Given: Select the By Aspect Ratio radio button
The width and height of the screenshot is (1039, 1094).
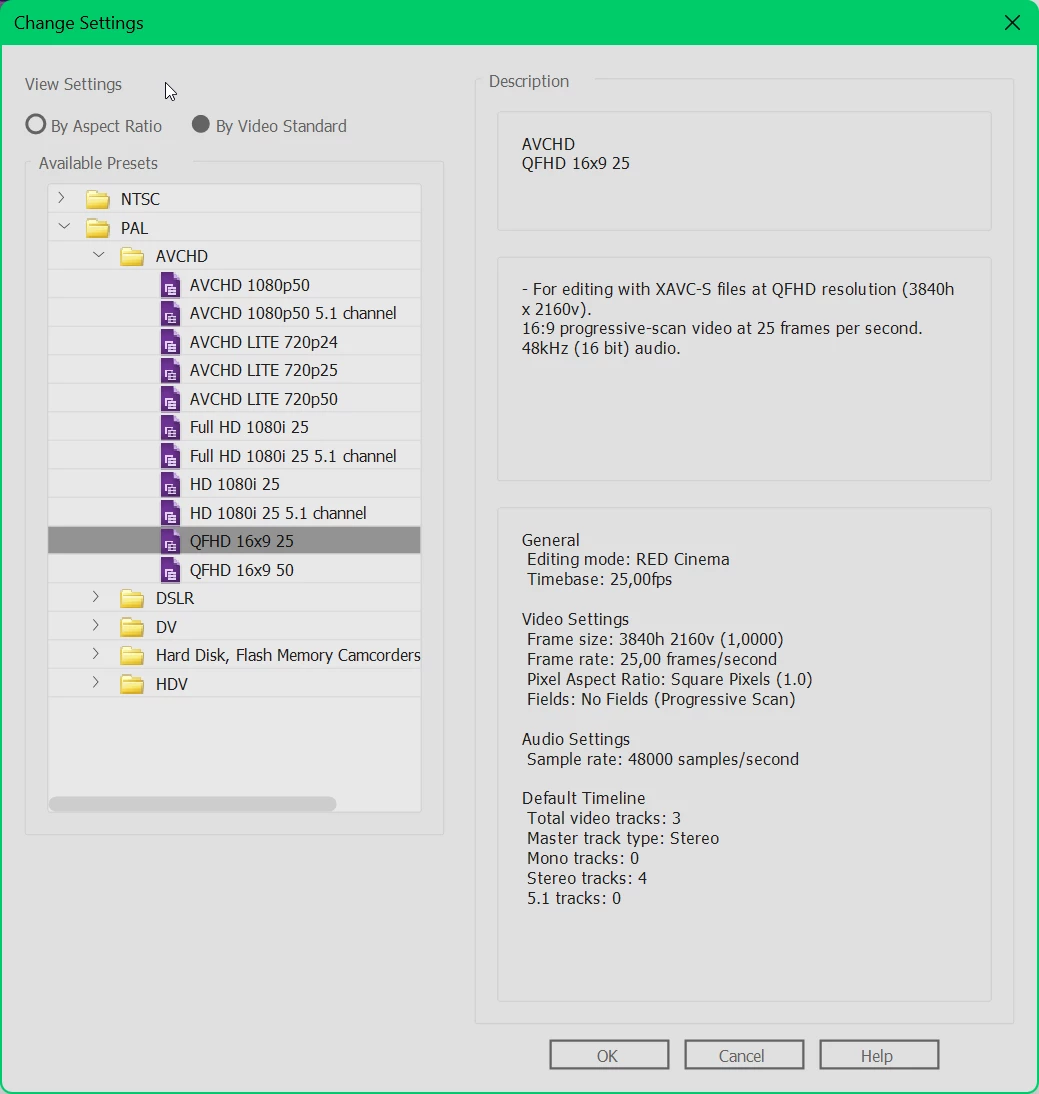Looking at the screenshot, I should point(36,125).
